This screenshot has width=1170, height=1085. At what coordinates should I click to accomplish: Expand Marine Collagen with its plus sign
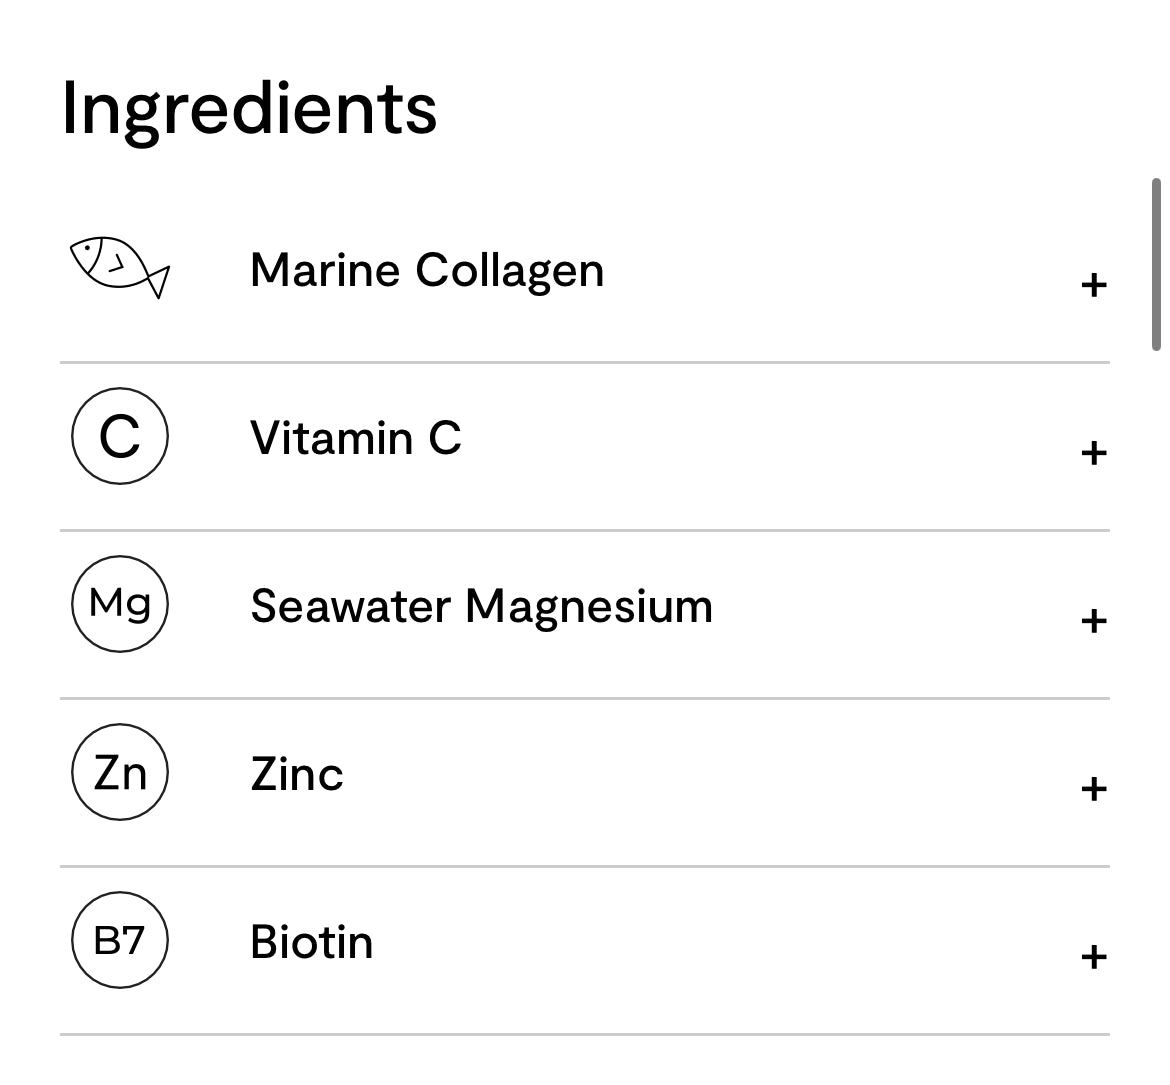click(x=1093, y=286)
